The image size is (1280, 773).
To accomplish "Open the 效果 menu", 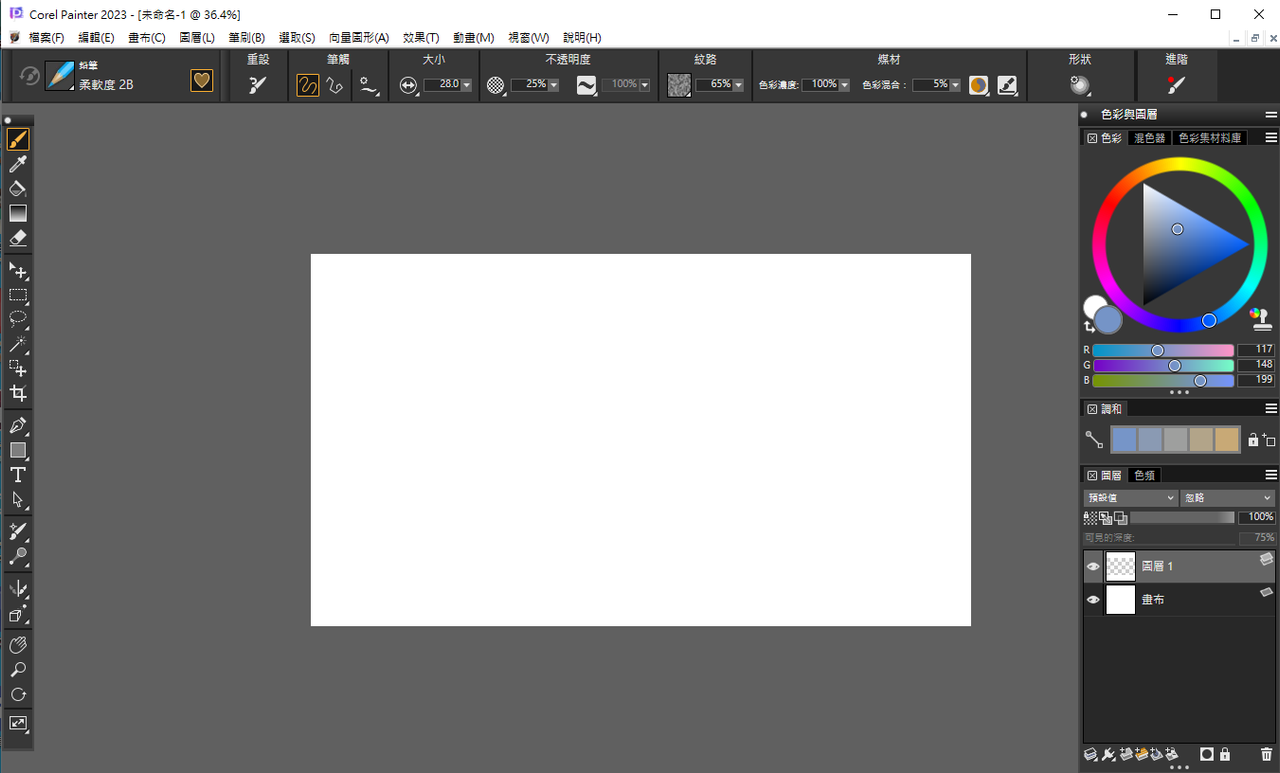I will [x=420, y=37].
